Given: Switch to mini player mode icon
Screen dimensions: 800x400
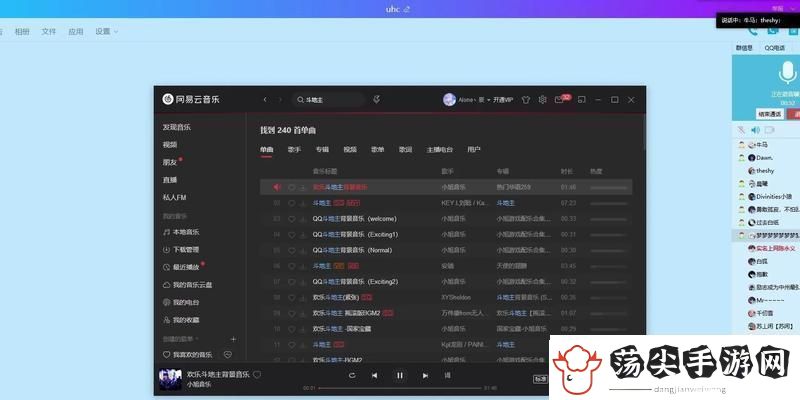Looking at the screenshot, I should 581,99.
